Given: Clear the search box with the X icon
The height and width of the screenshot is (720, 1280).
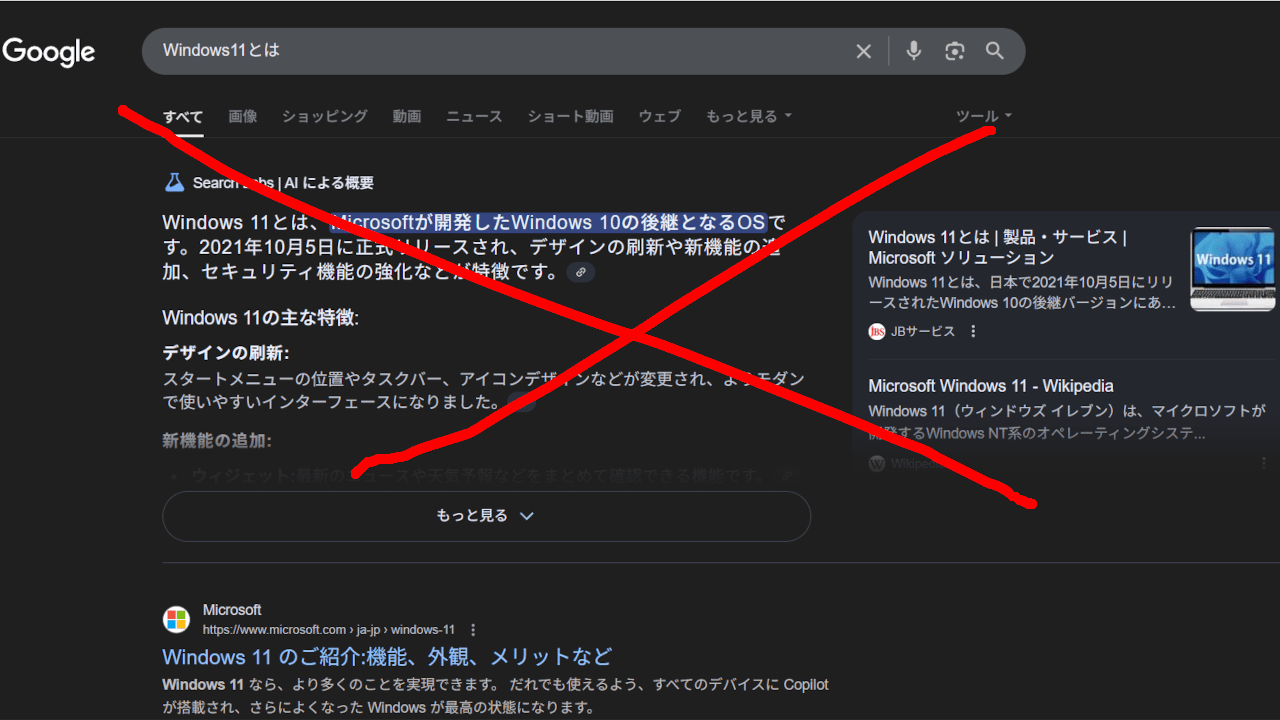Looking at the screenshot, I should click(x=864, y=51).
